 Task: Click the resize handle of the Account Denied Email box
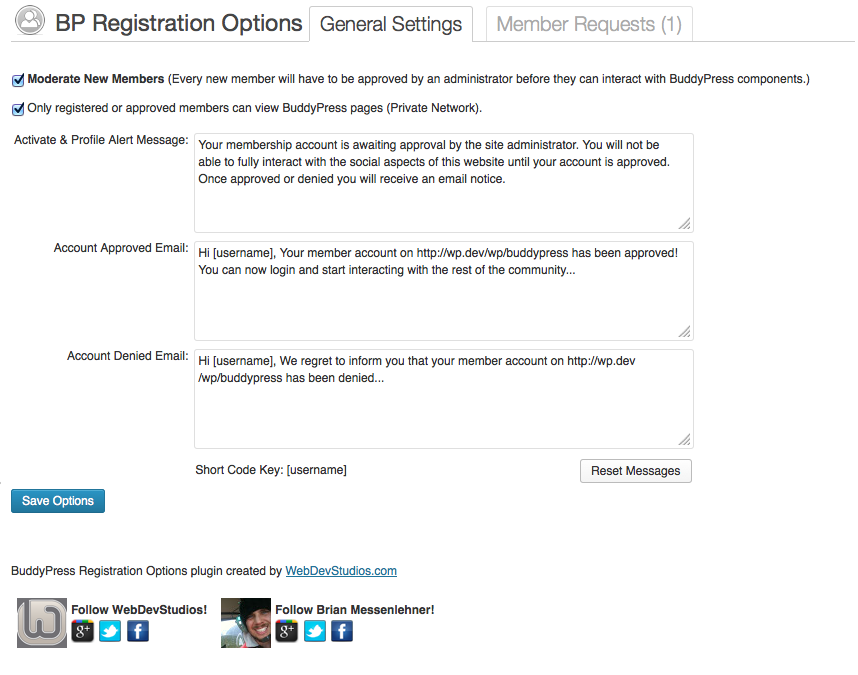click(685, 440)
